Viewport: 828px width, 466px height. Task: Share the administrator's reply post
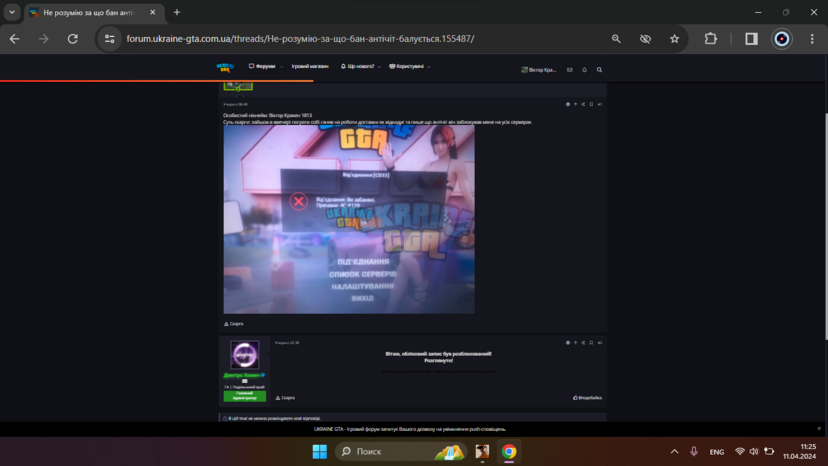583,343
